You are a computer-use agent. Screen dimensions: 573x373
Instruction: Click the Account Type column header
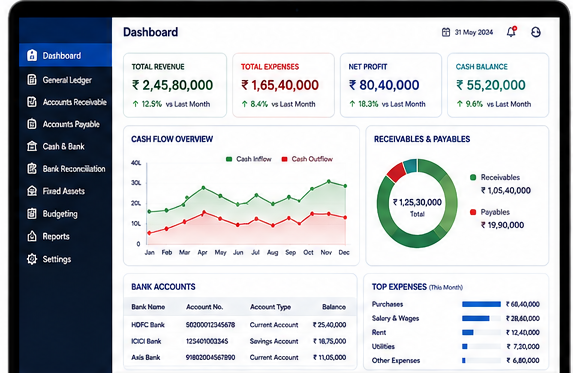tap(270, 307)
